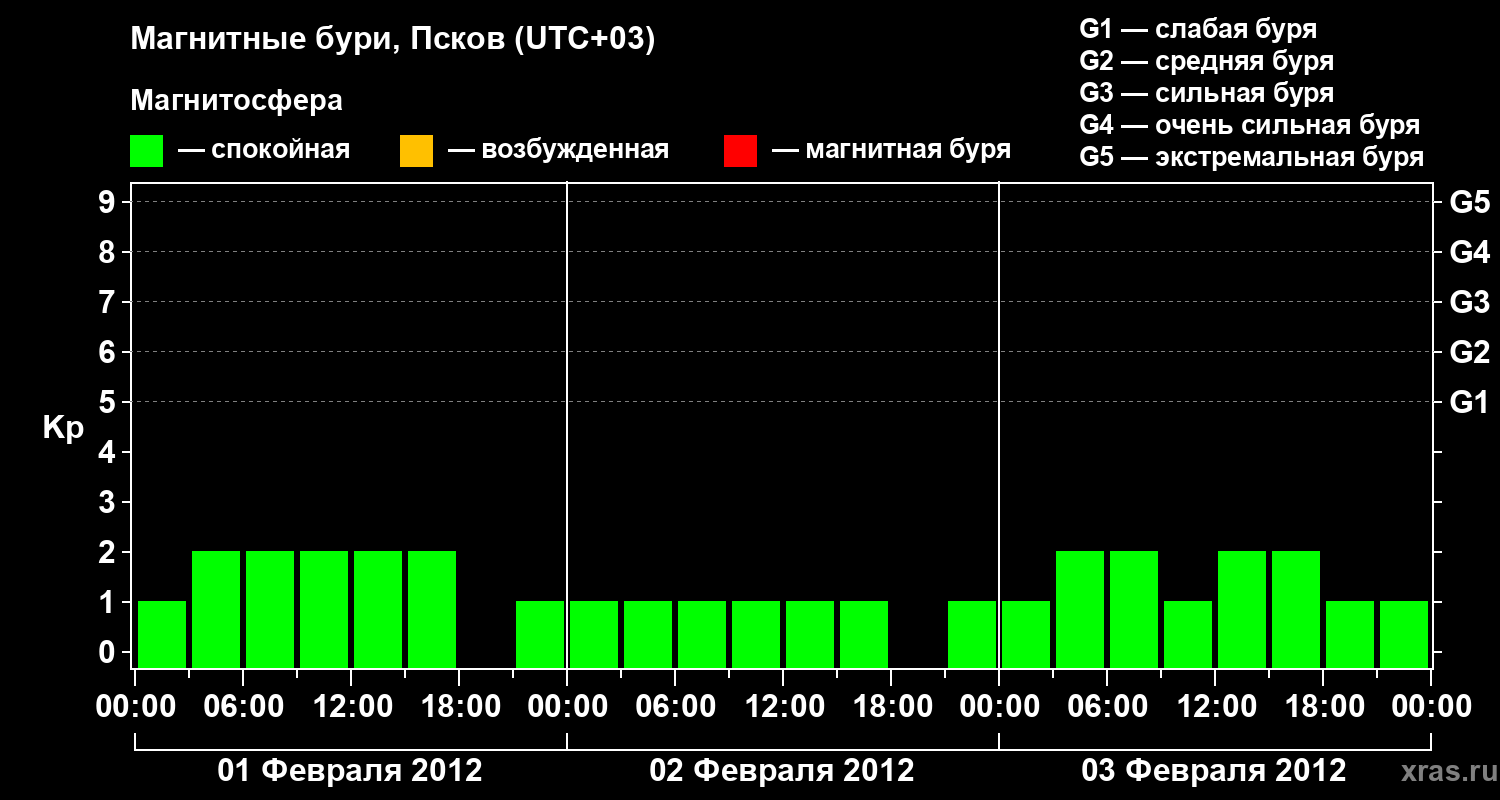Click the 'G2' label on the right axis
This screenshot has width=1500, height=800.
[1470, 352]
